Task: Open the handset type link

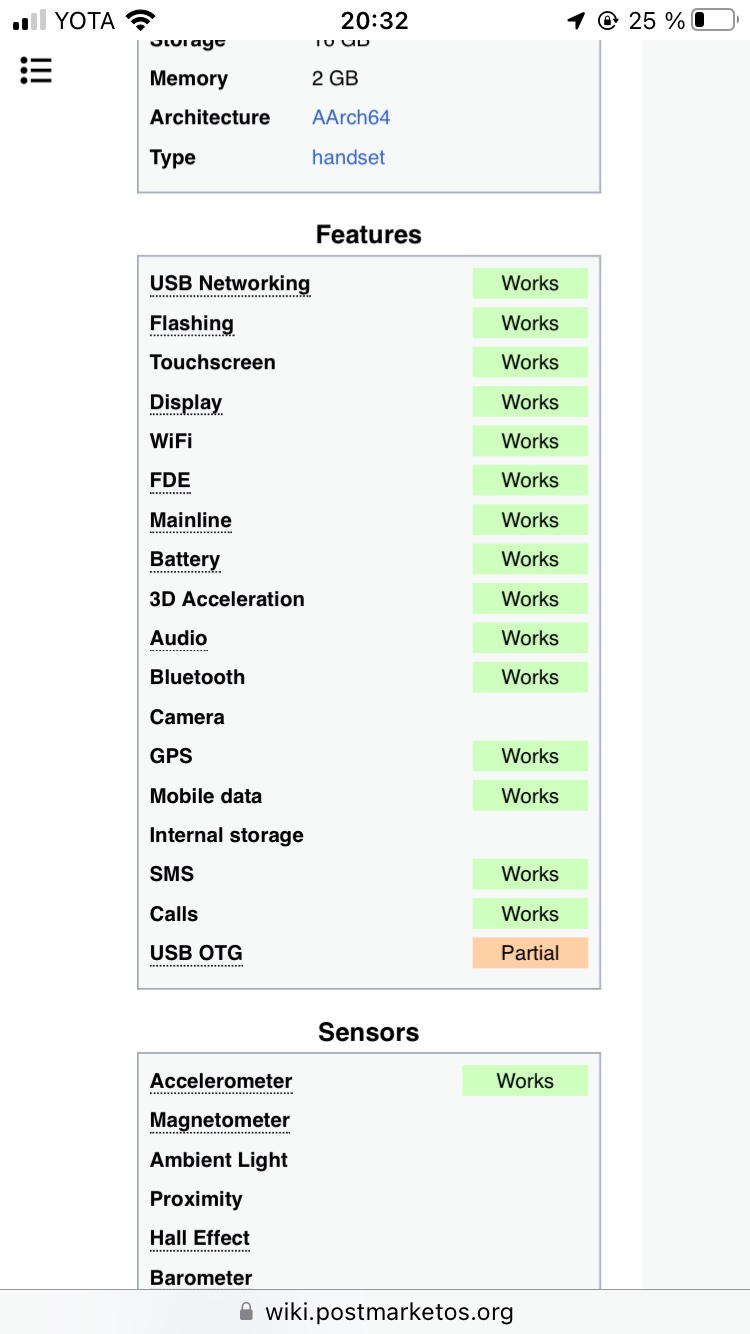Action: [x=348, y=158]
